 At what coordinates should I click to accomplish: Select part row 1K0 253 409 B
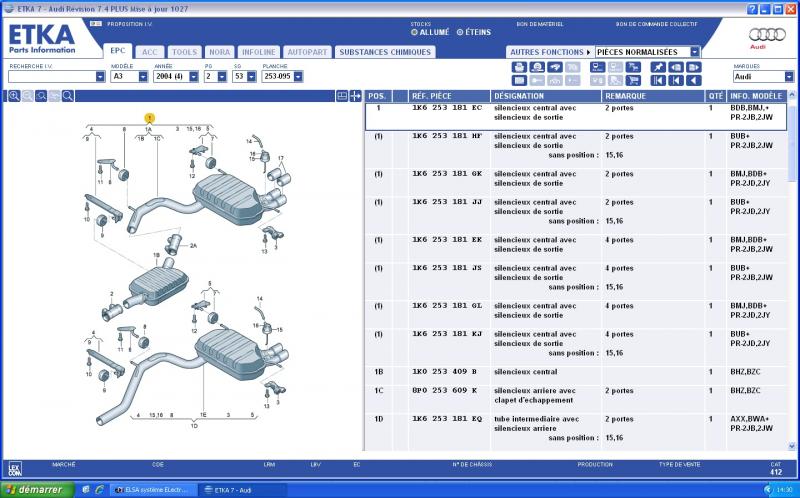(x=576, y=376)
